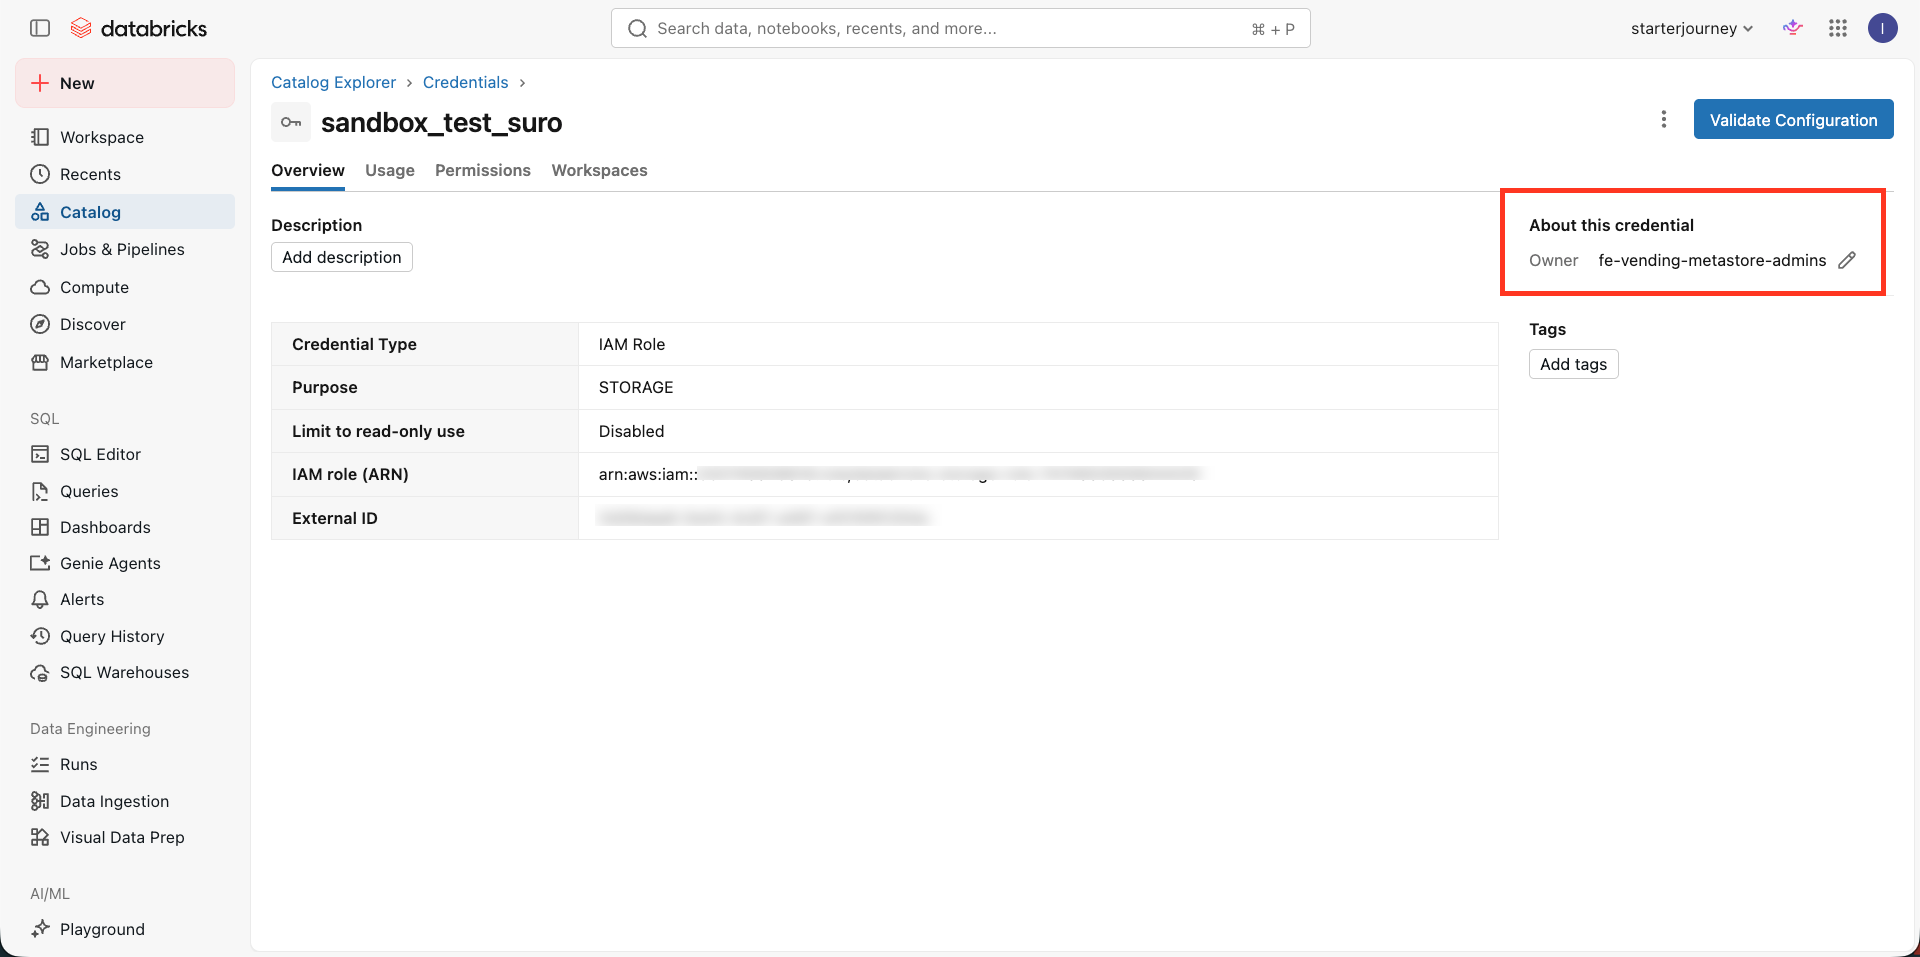Follow the Credentials breadcrumb link
Image resolution: width=1920 pixels, height=957 pixels.
466,82
